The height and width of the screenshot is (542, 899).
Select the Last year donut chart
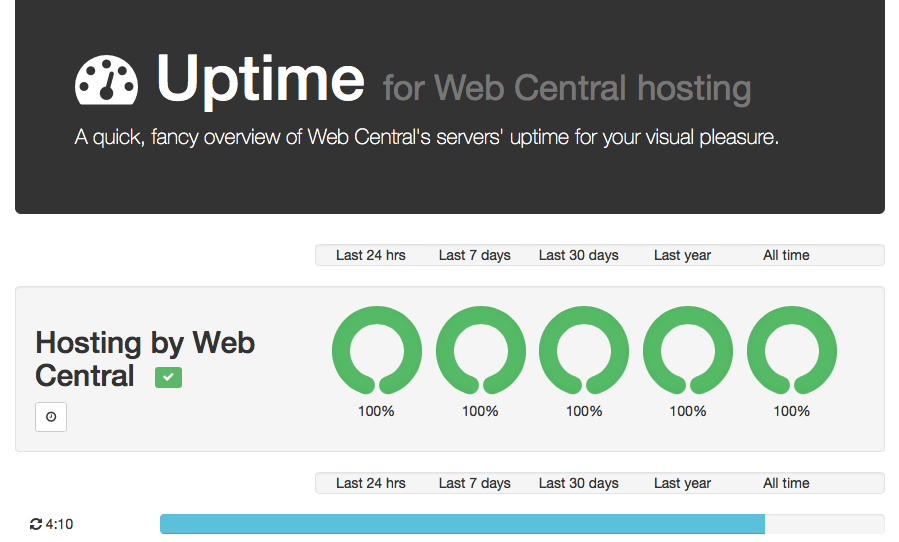click(x=688, y=350)
